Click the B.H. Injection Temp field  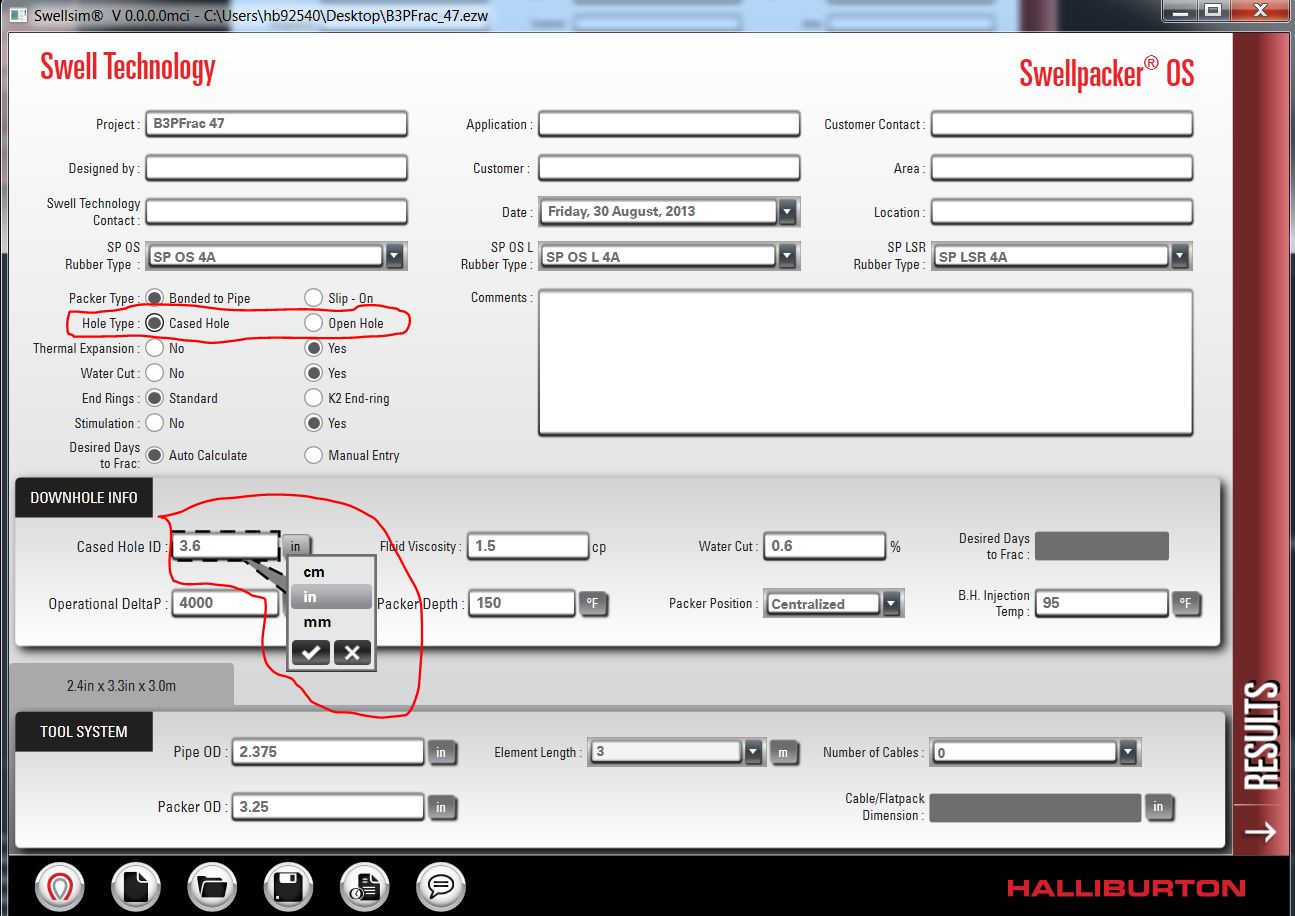pyautogui.click(x=1102, y=603)
